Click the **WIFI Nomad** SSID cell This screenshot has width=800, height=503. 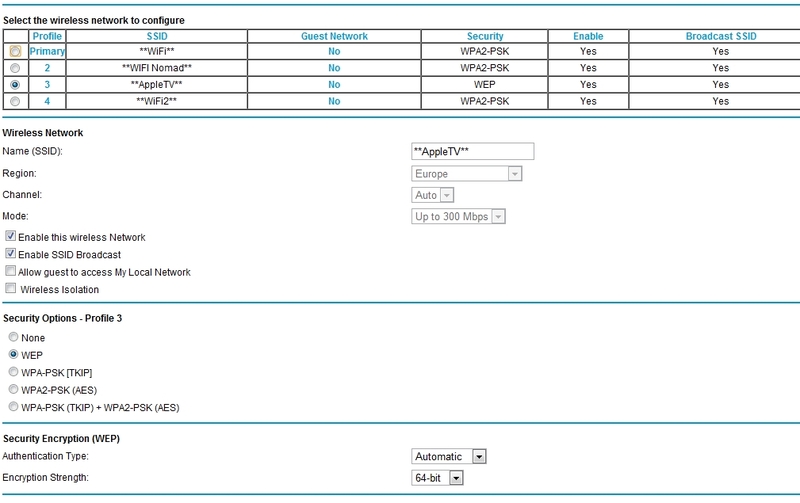tap(157, 68)
